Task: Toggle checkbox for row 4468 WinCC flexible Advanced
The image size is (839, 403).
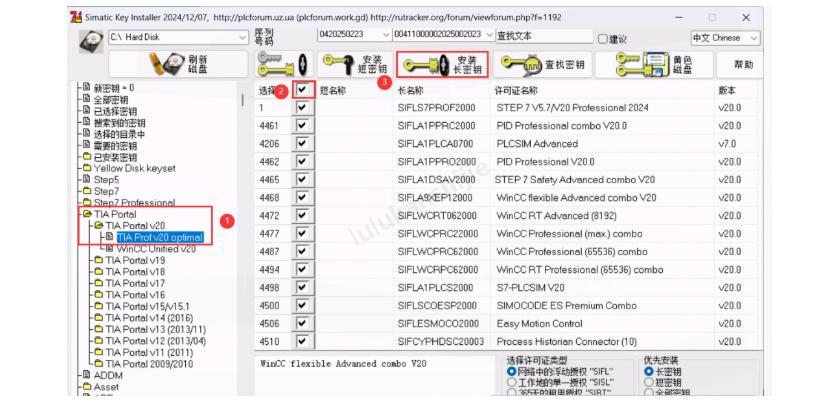Action: click(x=303, y=197)
